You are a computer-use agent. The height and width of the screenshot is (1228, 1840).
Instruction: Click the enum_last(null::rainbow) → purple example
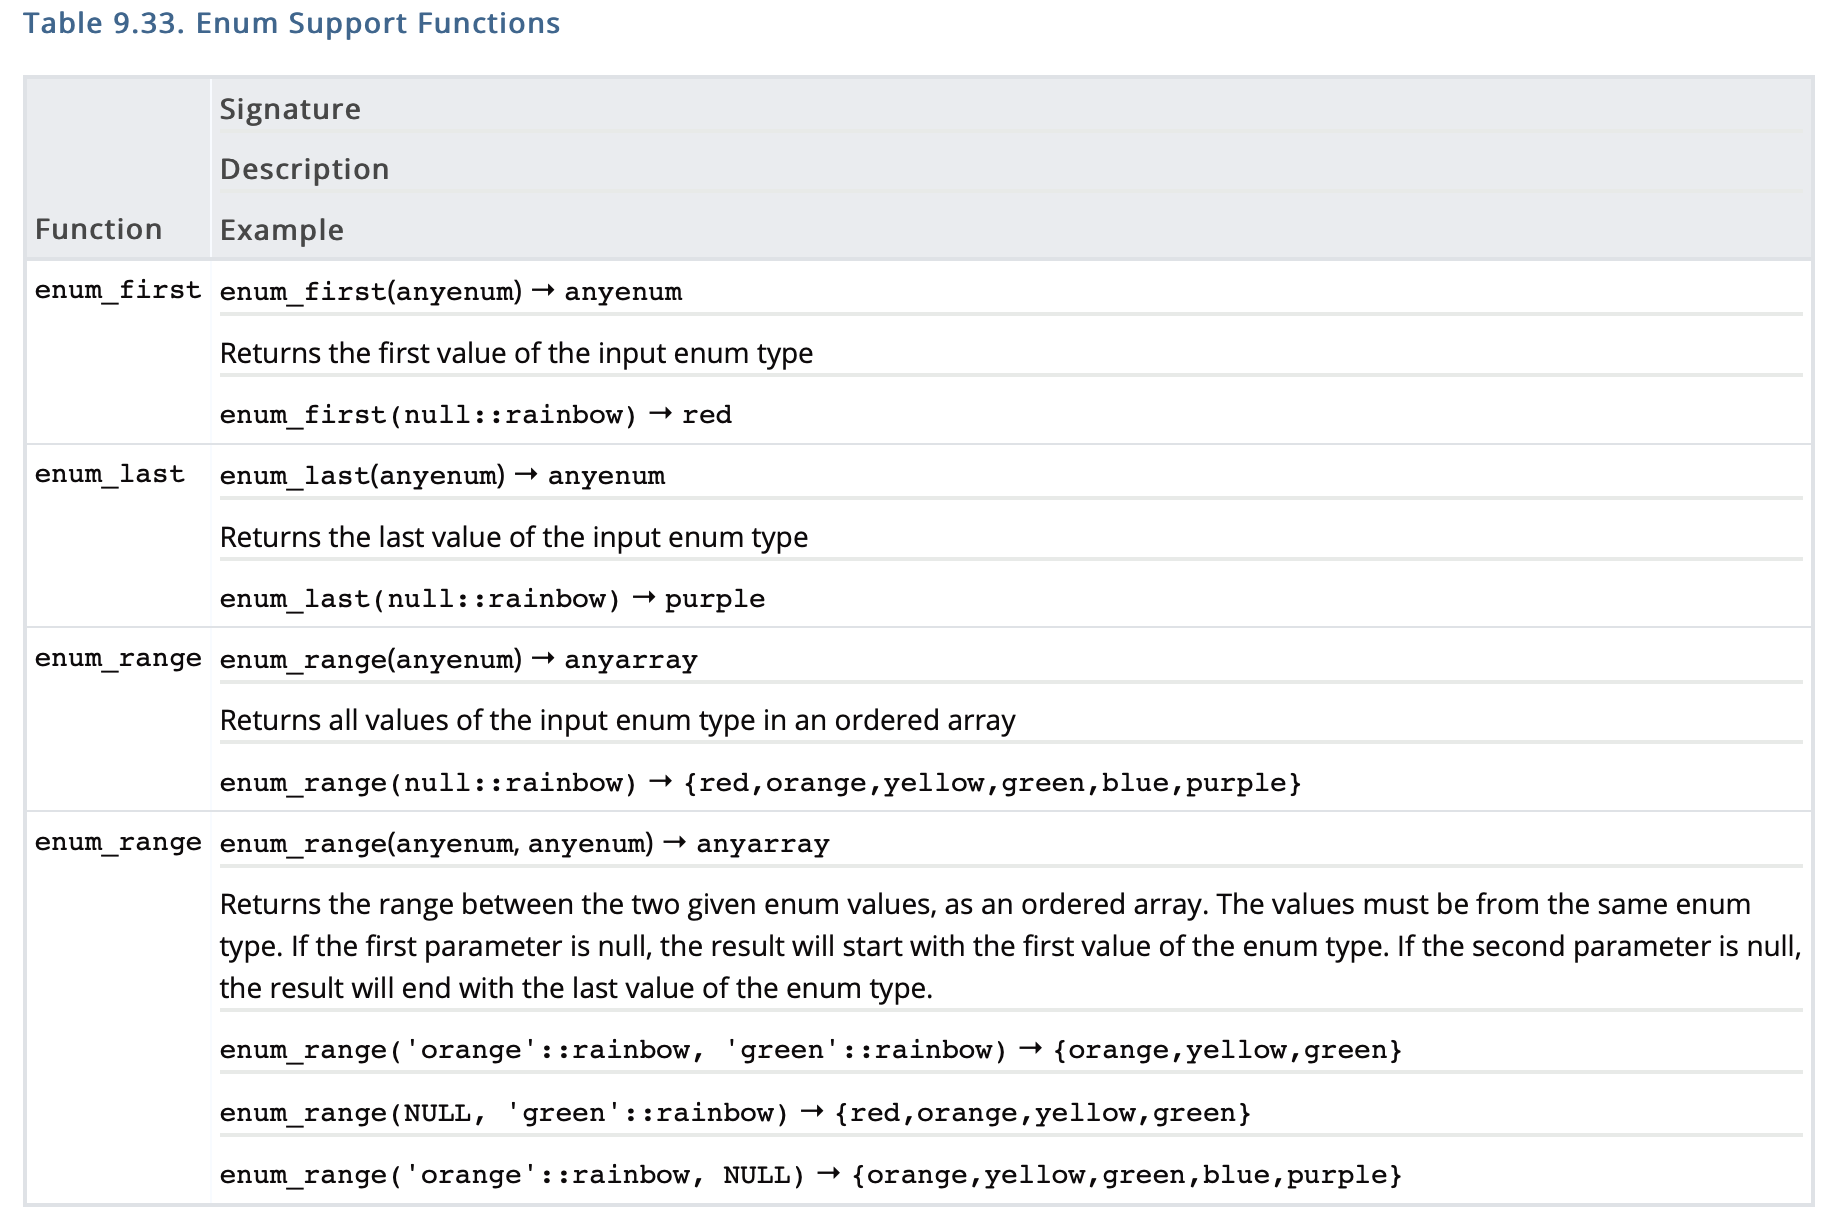492,599
